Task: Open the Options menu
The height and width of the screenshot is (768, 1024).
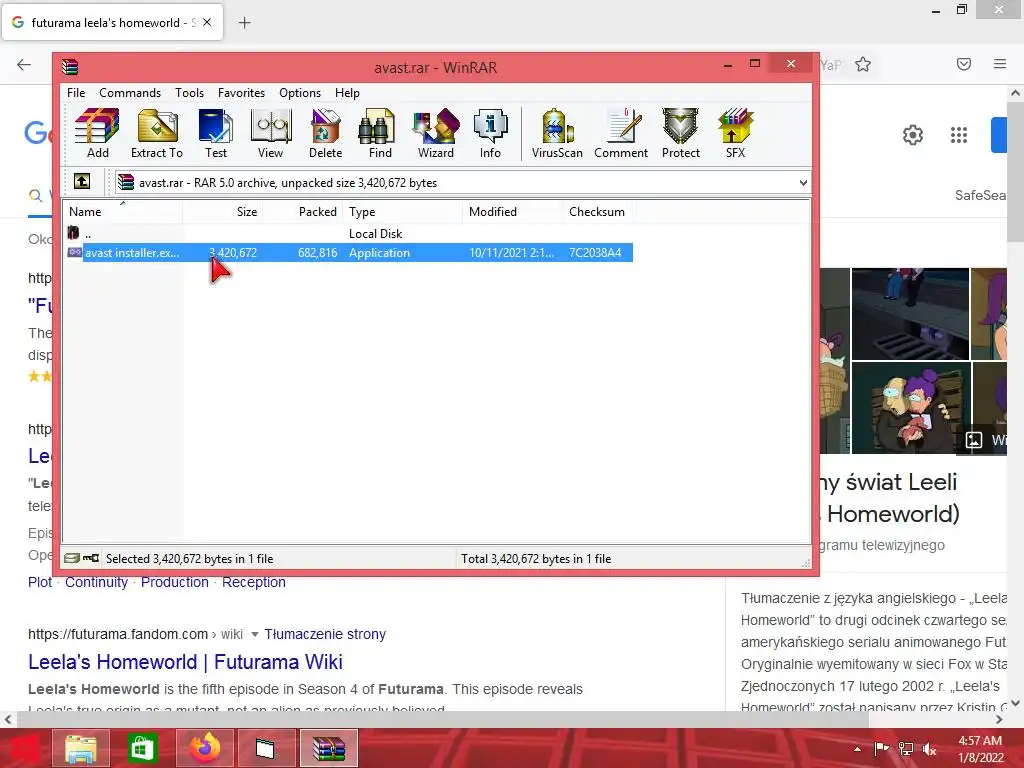Action: point(300,93)
